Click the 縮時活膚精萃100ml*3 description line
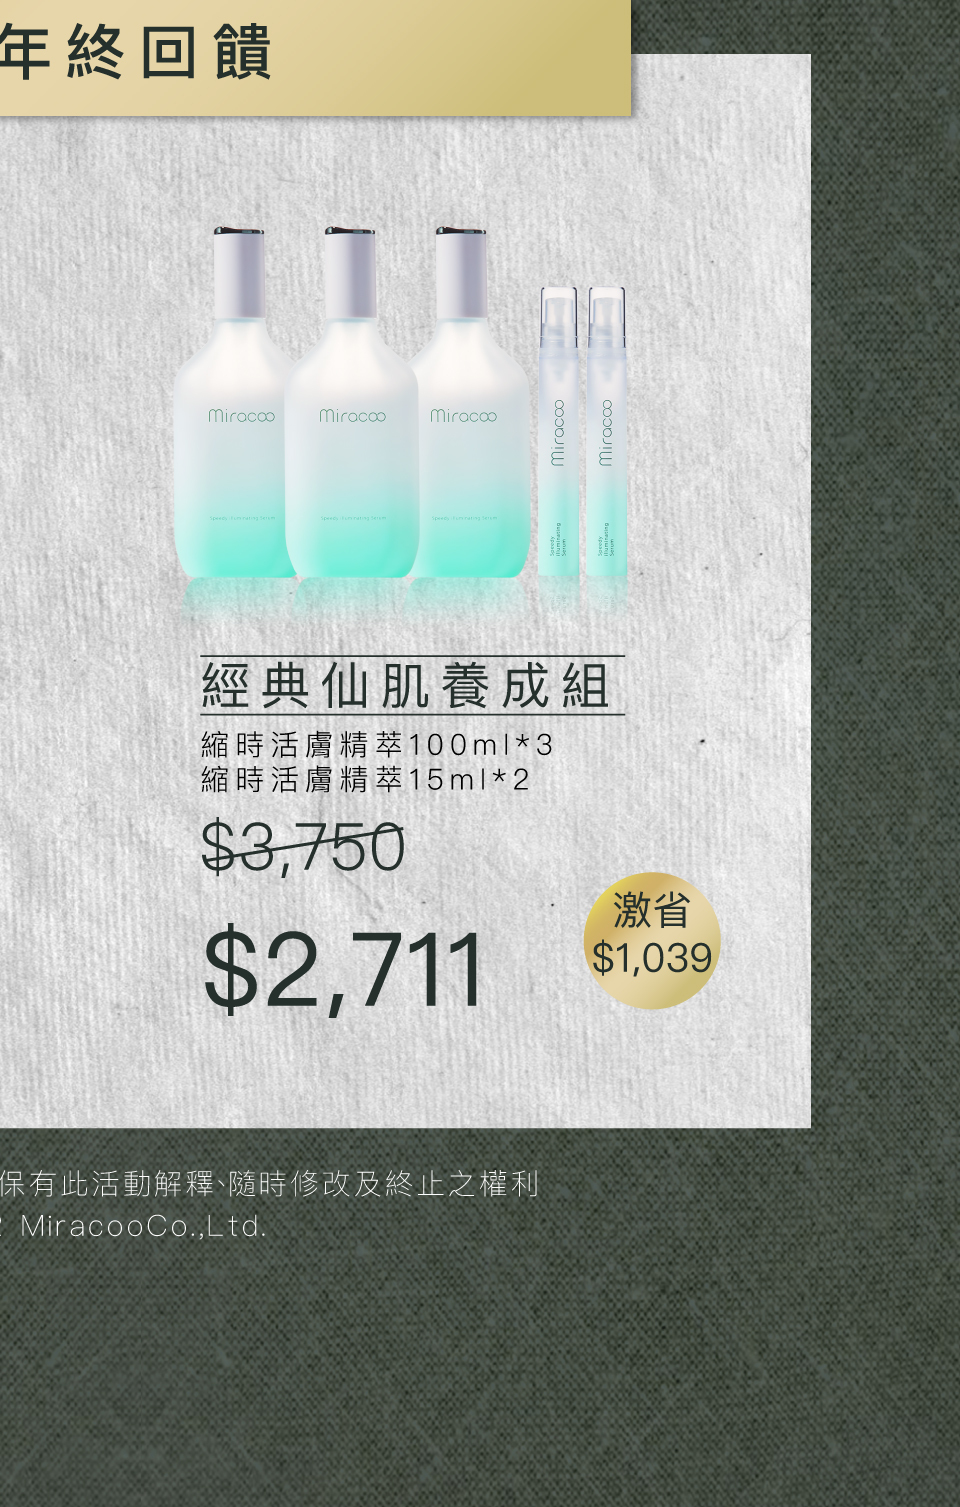 pyautogui.click(x=377, y=745)
